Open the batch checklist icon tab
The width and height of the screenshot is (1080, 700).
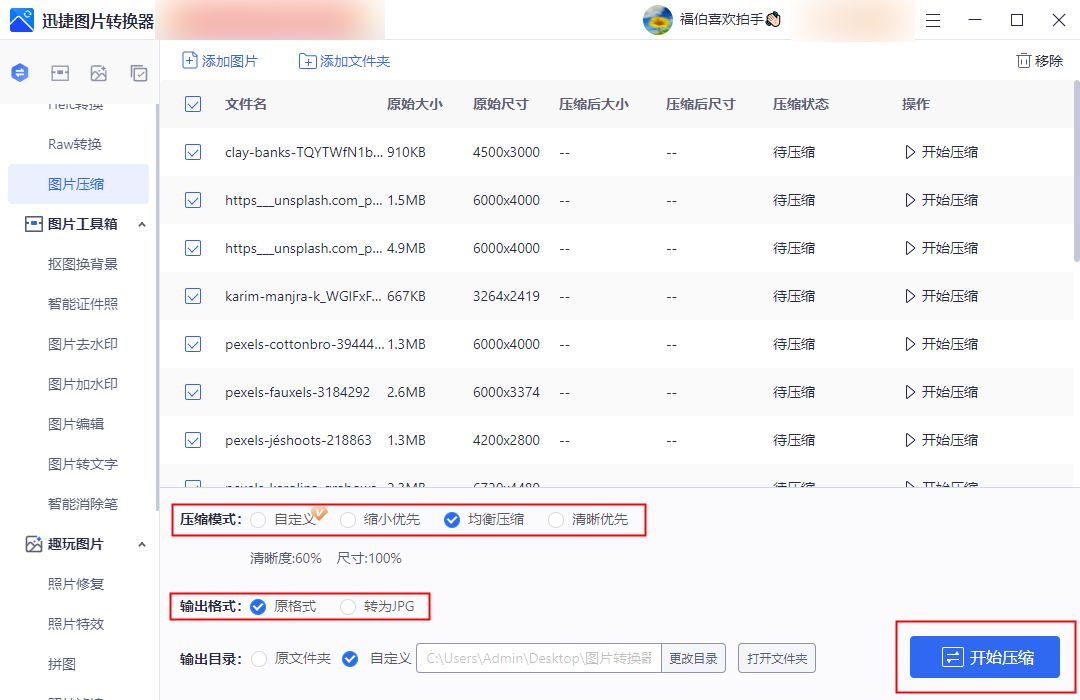click(139, 73)
